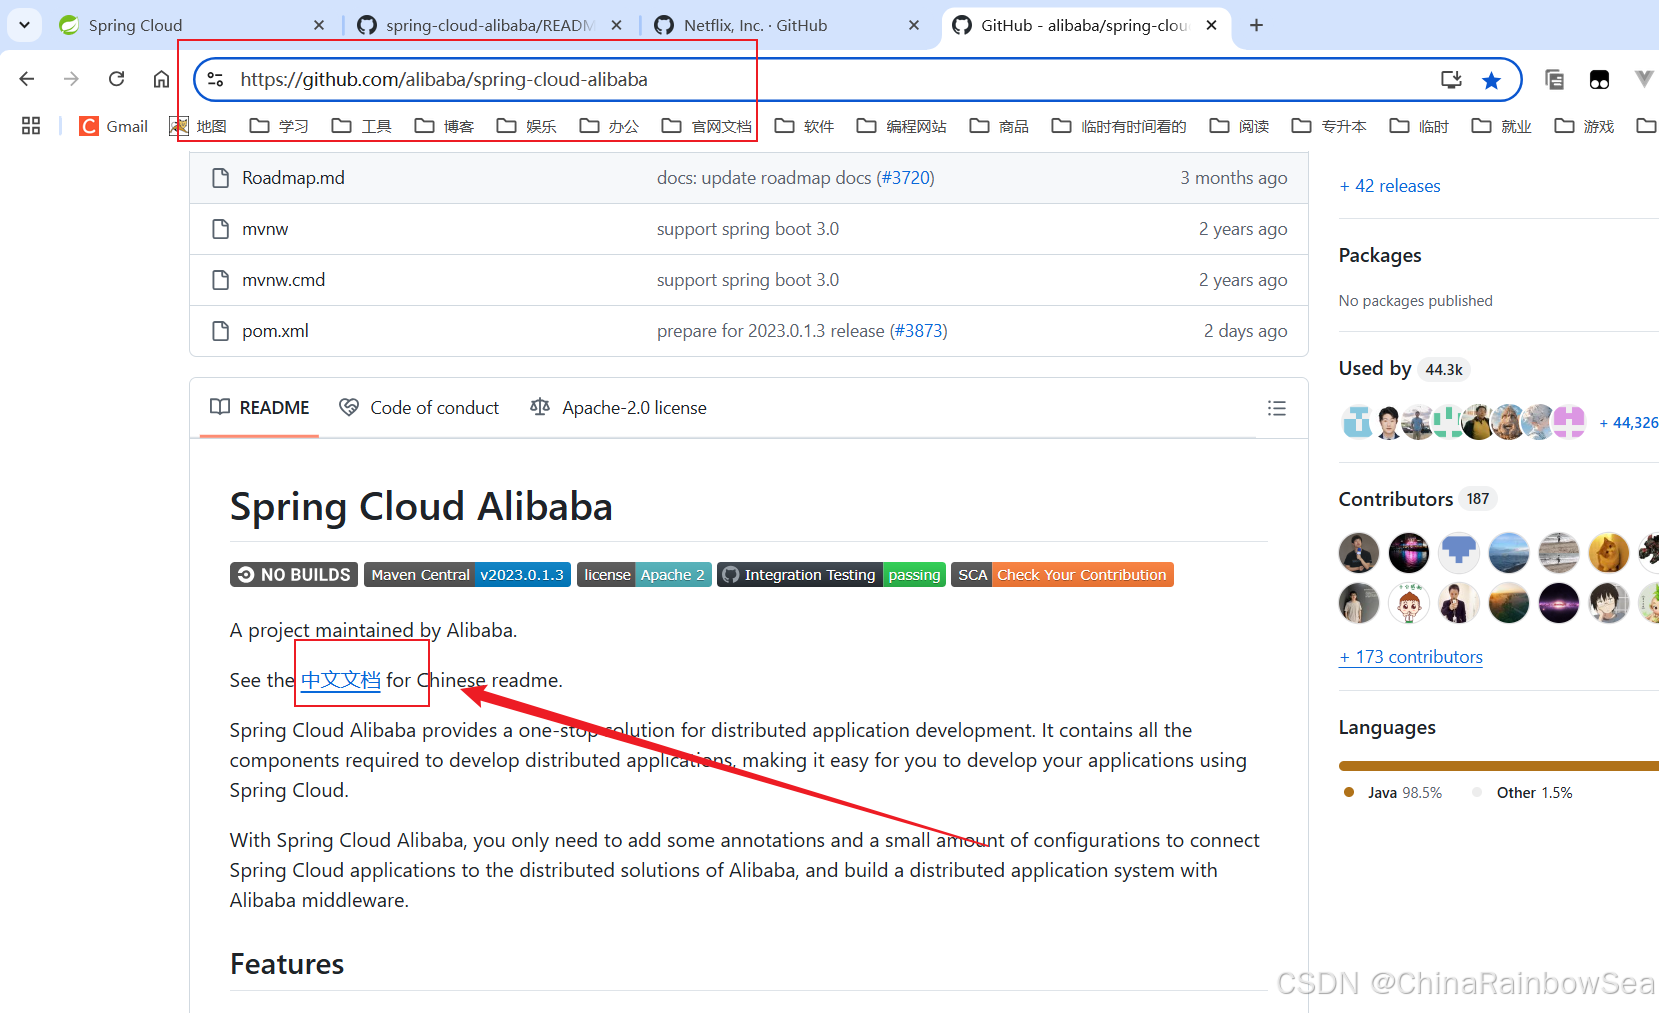
Task: Install app icon in address bar
Action: point(1451,79)
